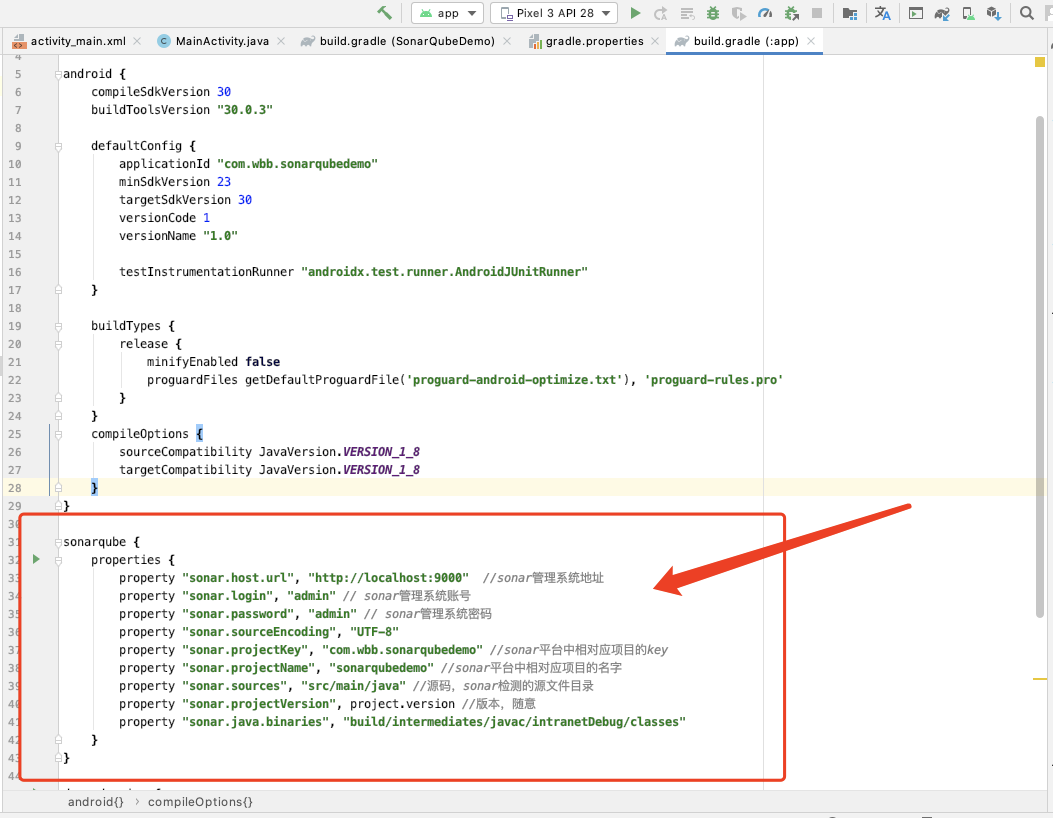Click the Translate plugin icon in toolbar
Viewport: 1053px width, 818px height.
coord(883,13)
